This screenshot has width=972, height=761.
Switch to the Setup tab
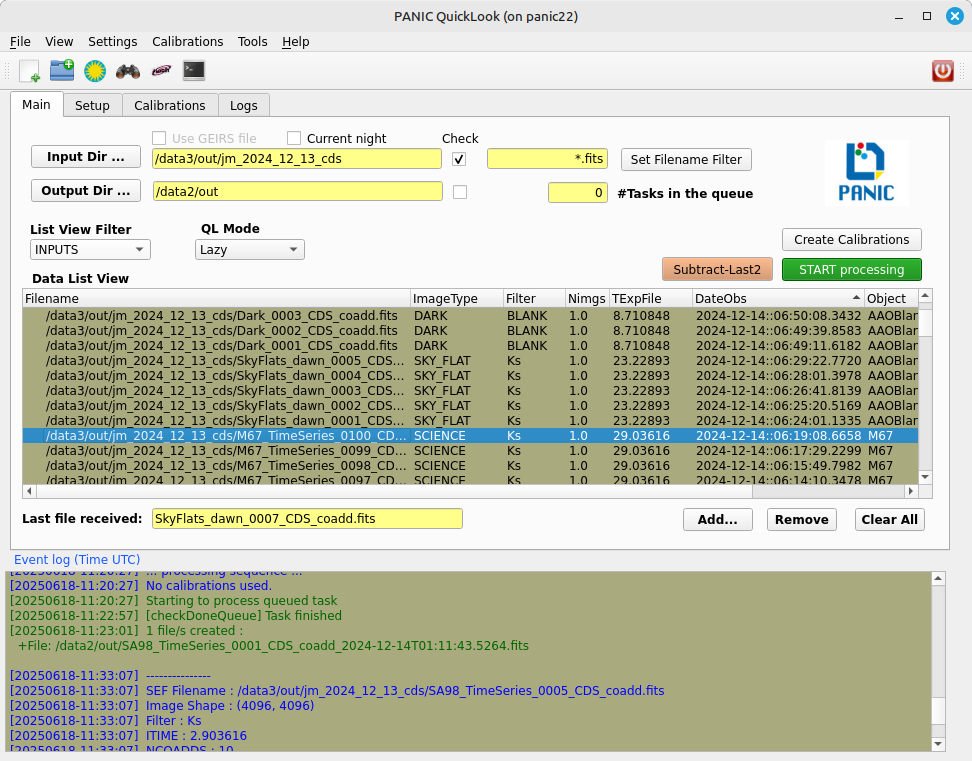(92, 105)
